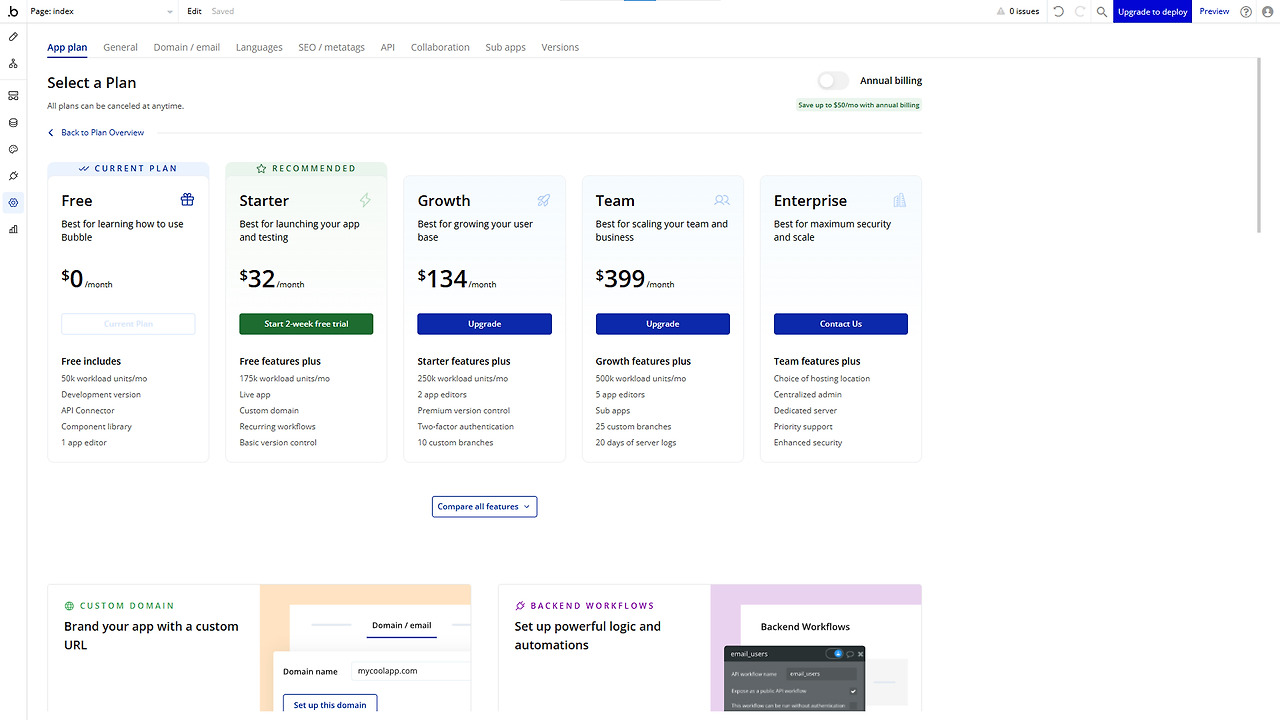The image size is (1280, 720).
Task: Click the storefront-shaped icon in the left sidebar
Action: coord(13,96)
